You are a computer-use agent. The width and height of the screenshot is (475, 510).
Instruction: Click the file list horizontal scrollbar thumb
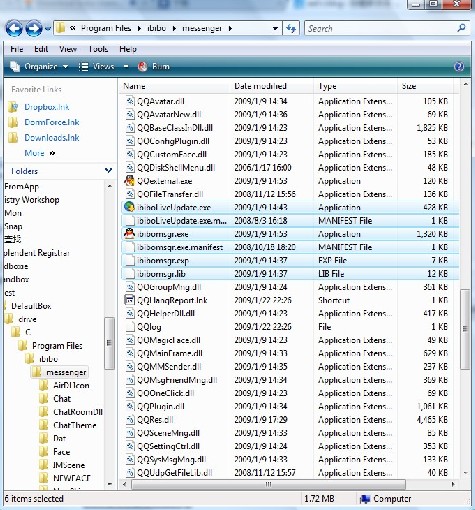[269, 484]
